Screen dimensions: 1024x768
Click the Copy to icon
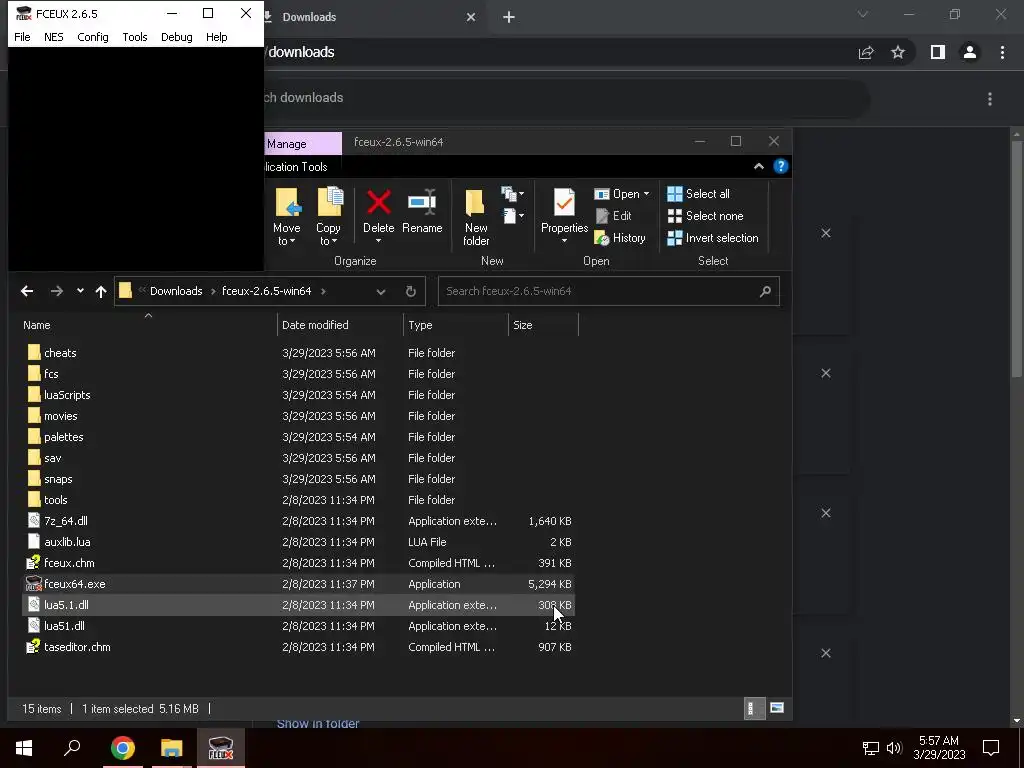[x=329, y=202]
